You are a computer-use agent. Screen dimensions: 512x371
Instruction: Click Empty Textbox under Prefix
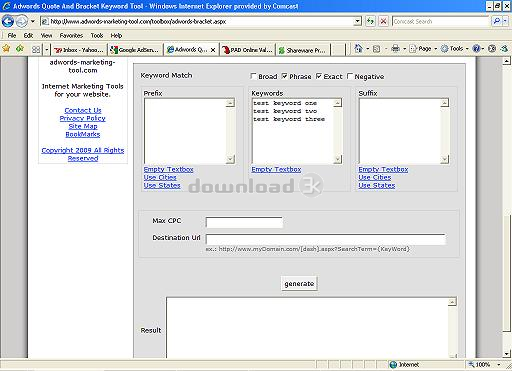(168, 169)
